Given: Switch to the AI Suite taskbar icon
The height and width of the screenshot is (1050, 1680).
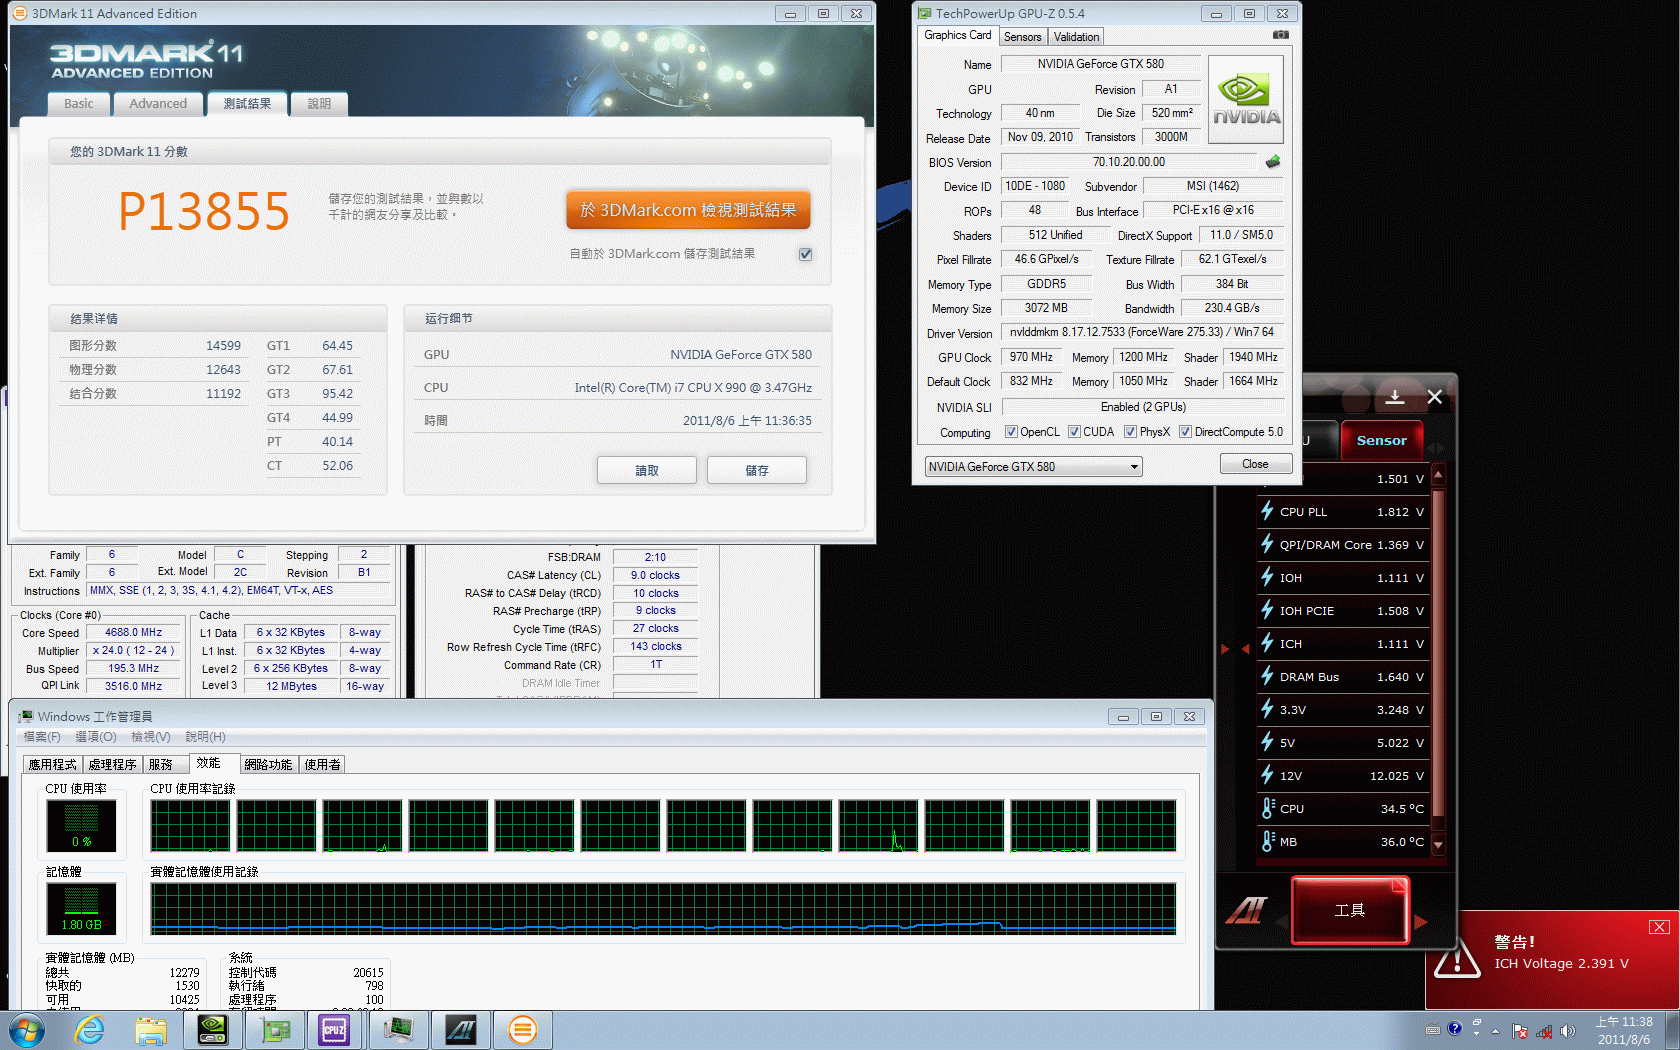Looking at the screenshot, I should point(461,1030).
